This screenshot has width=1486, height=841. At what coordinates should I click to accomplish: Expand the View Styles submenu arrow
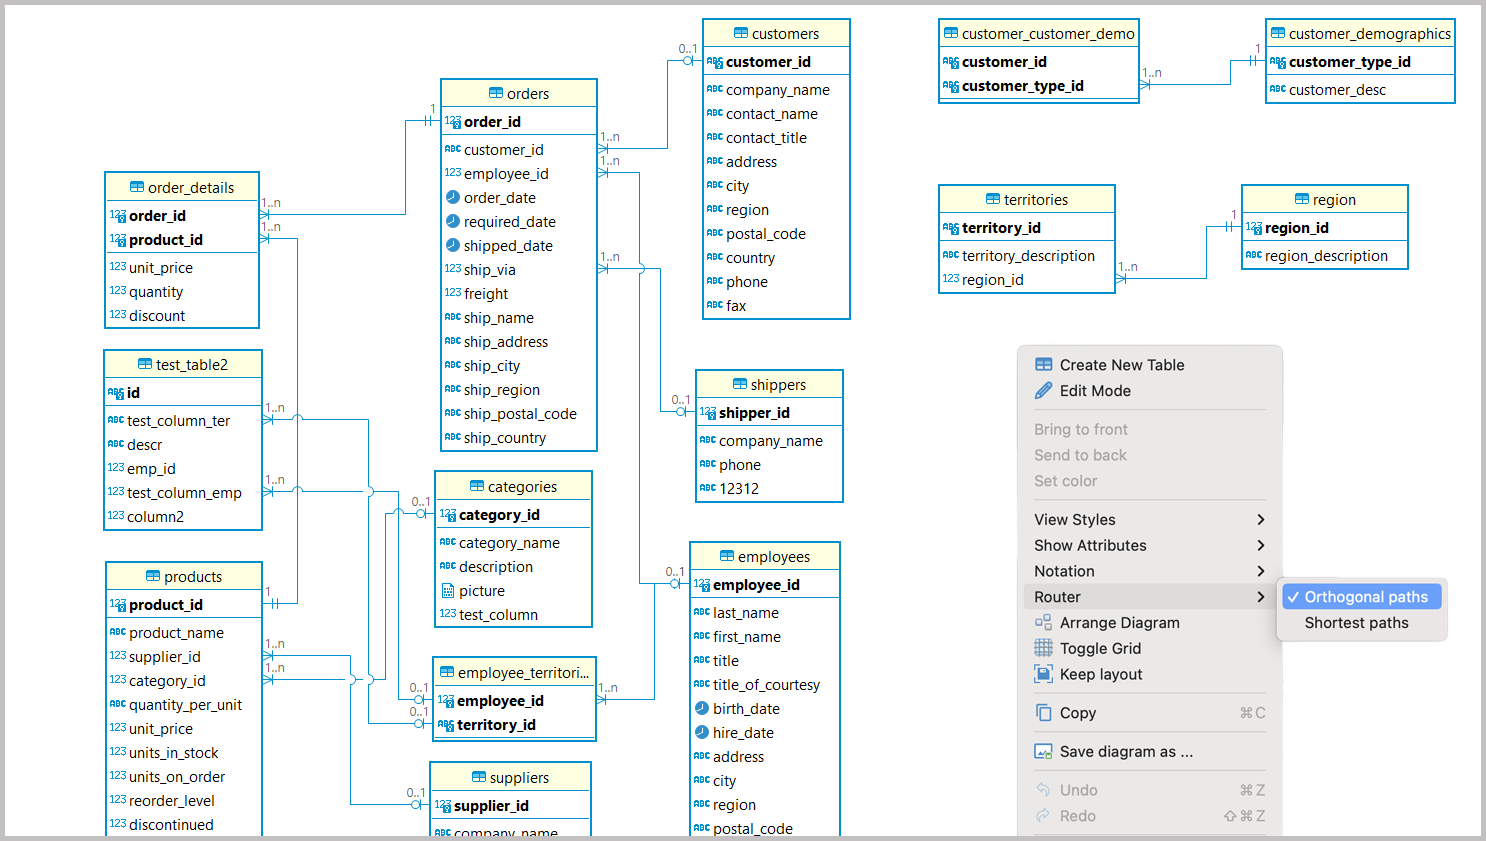(1260, 520)
